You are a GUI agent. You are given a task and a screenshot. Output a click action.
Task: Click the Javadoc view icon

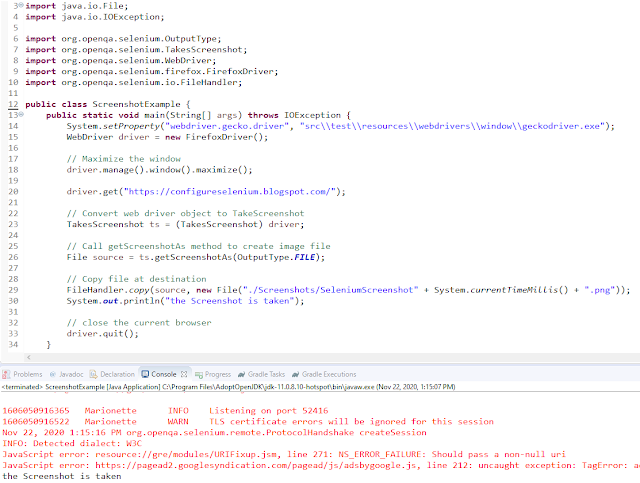(x=51, y=374)
